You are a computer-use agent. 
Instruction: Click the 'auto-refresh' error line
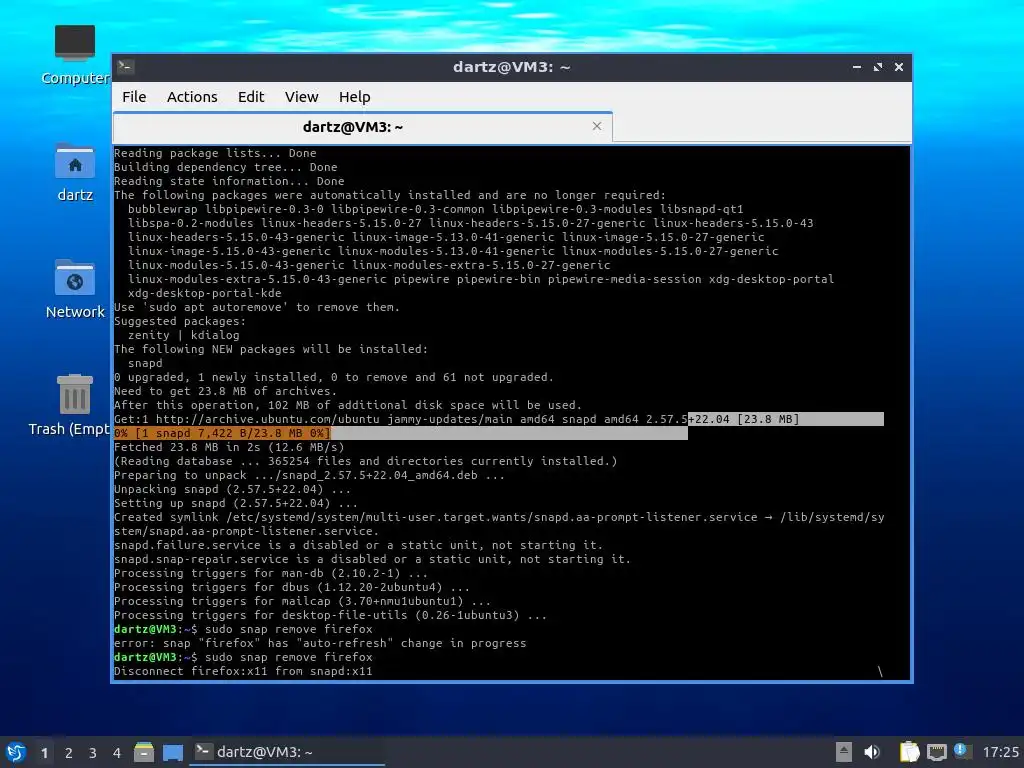coord(320,643)
